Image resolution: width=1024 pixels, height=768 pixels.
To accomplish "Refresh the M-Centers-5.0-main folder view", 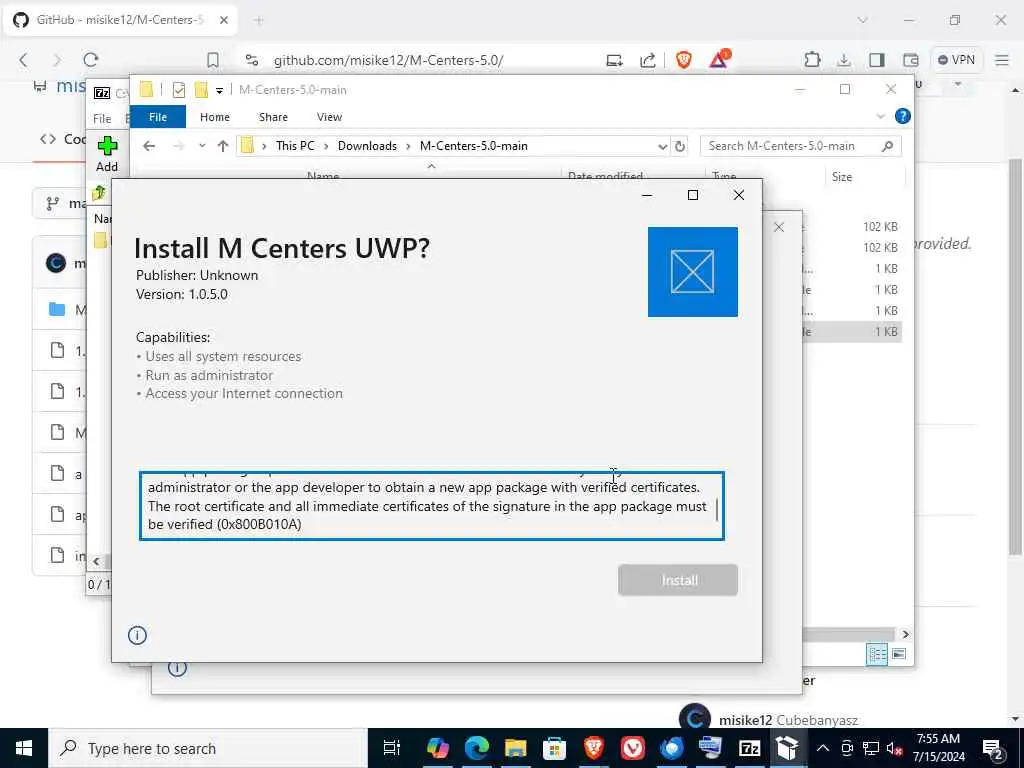I will (680, 146).
